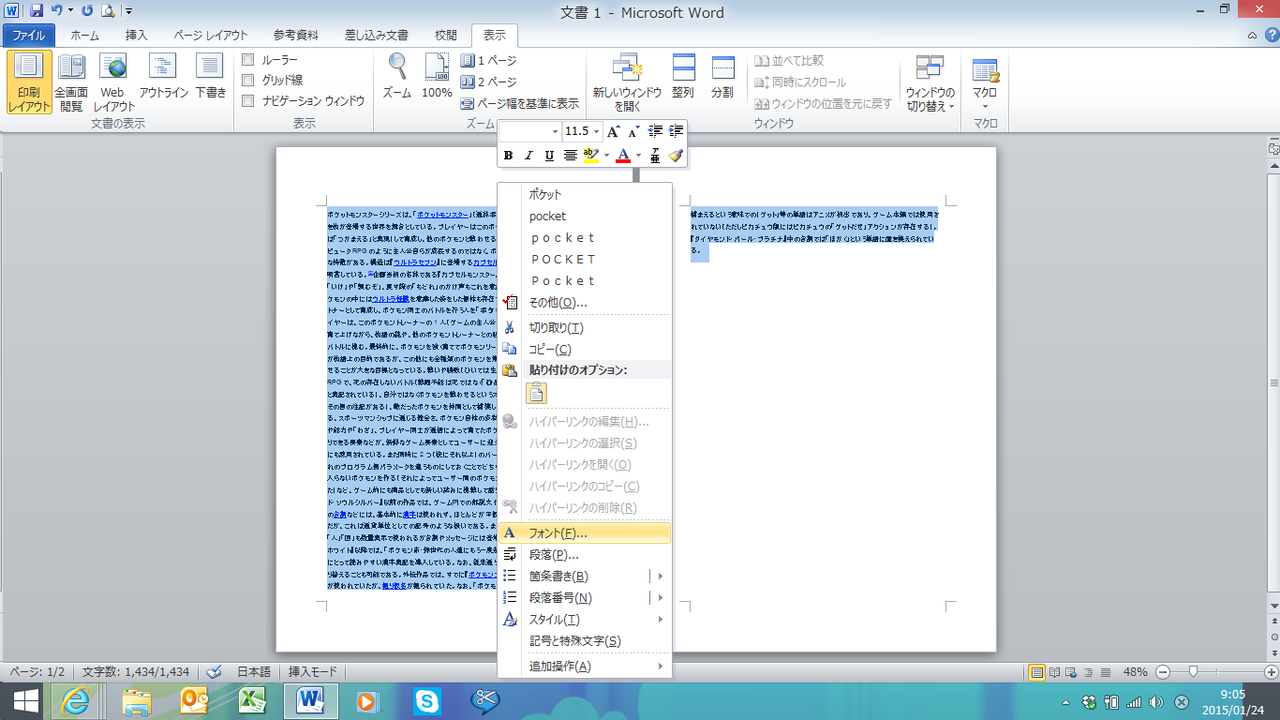
Task: Click Print Preview icon in Quick Access Toolbar
Action: [x=107, y=10]
